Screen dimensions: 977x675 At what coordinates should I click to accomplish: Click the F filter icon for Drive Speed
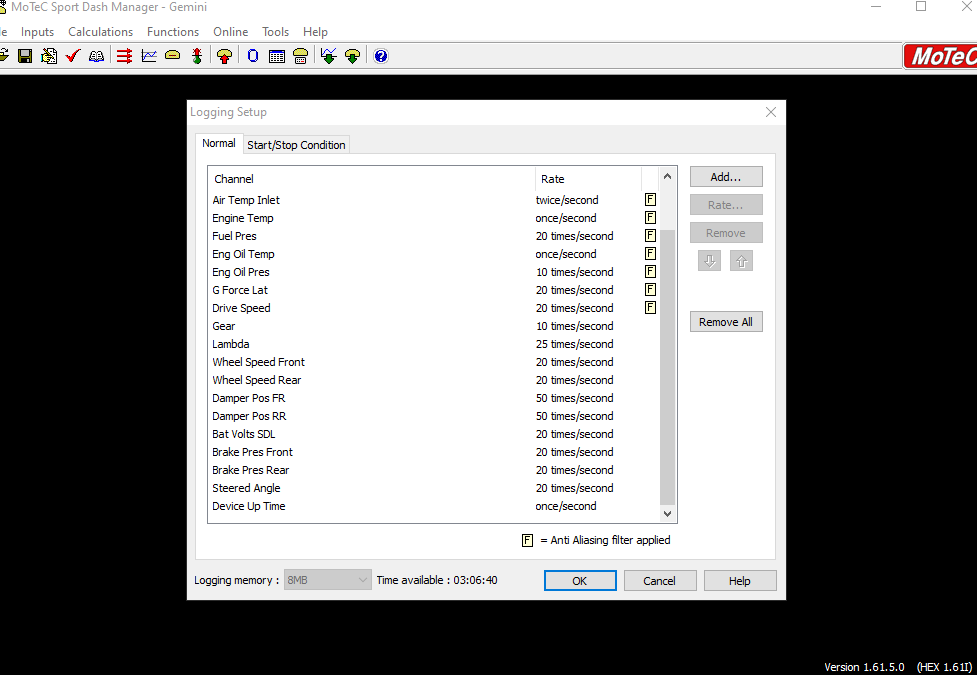(650, 308)
